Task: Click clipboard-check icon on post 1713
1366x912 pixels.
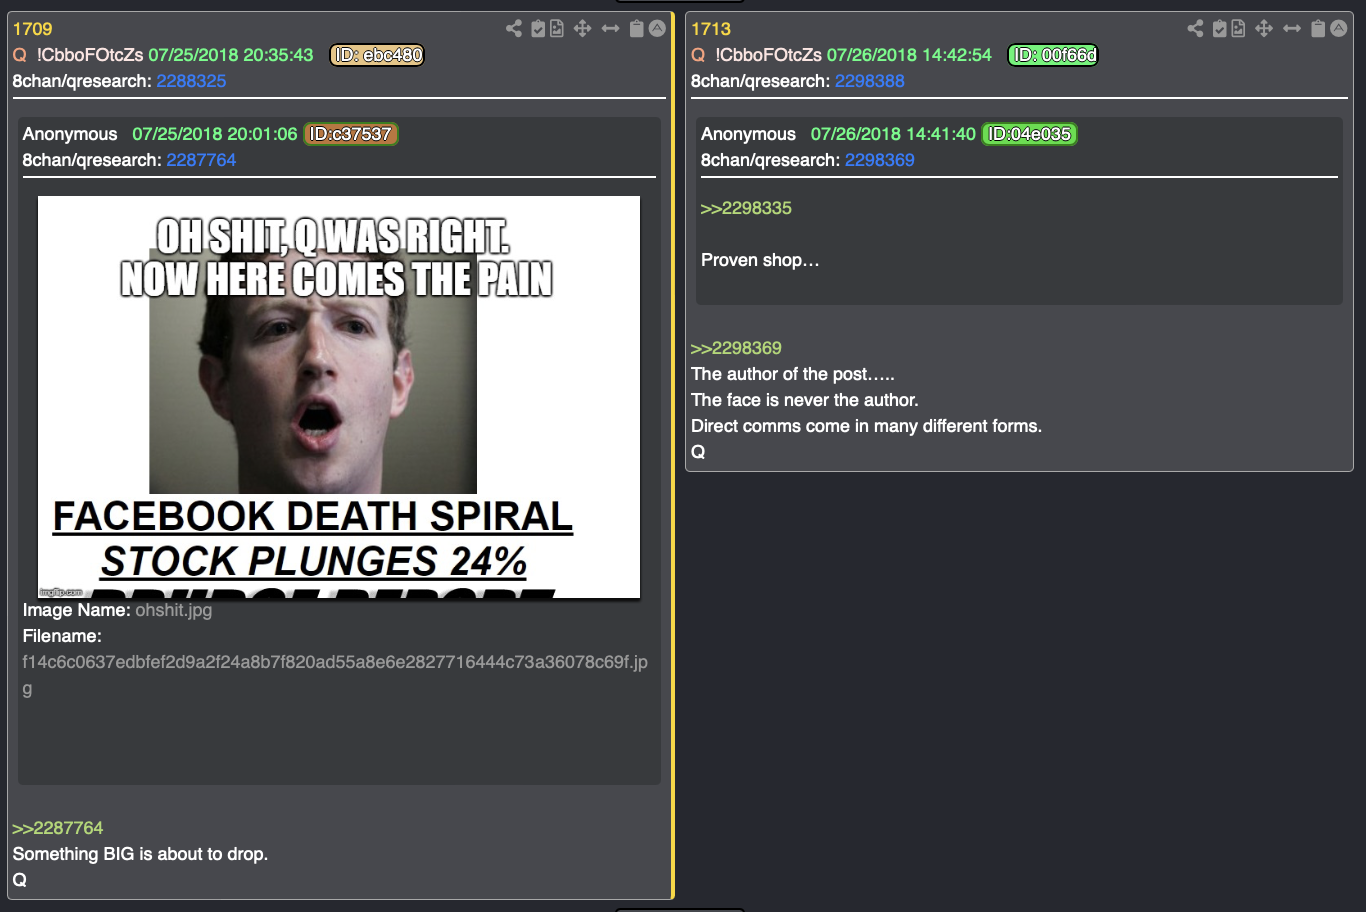Action: coord(1220,28)
